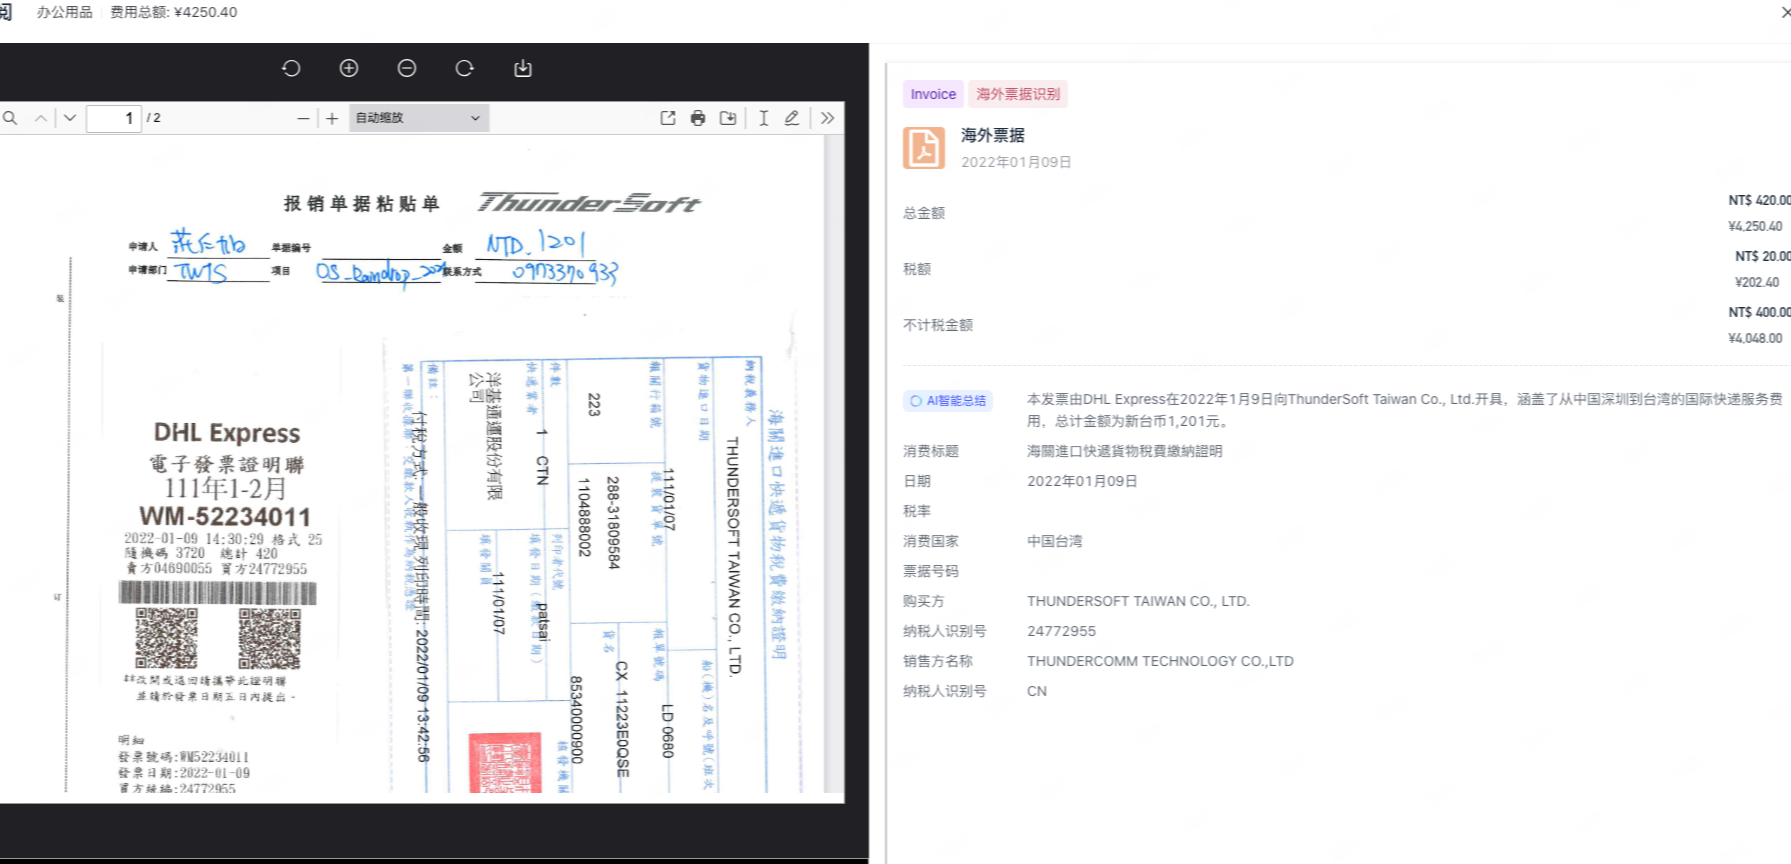Image resolution: width=1791 pixels, height=864 pixels.
Task: Go to previous PDF page
Action: point(41,118)
